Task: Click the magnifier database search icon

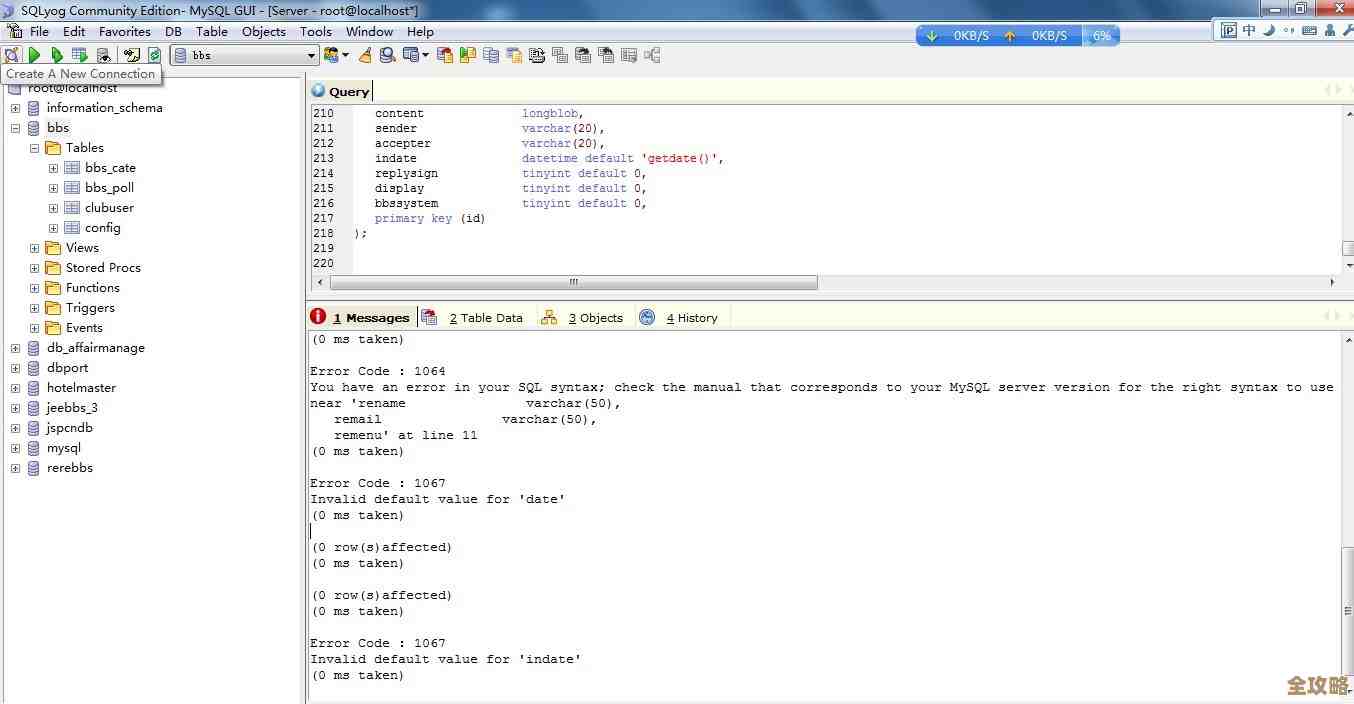Action: pos(387,55)
